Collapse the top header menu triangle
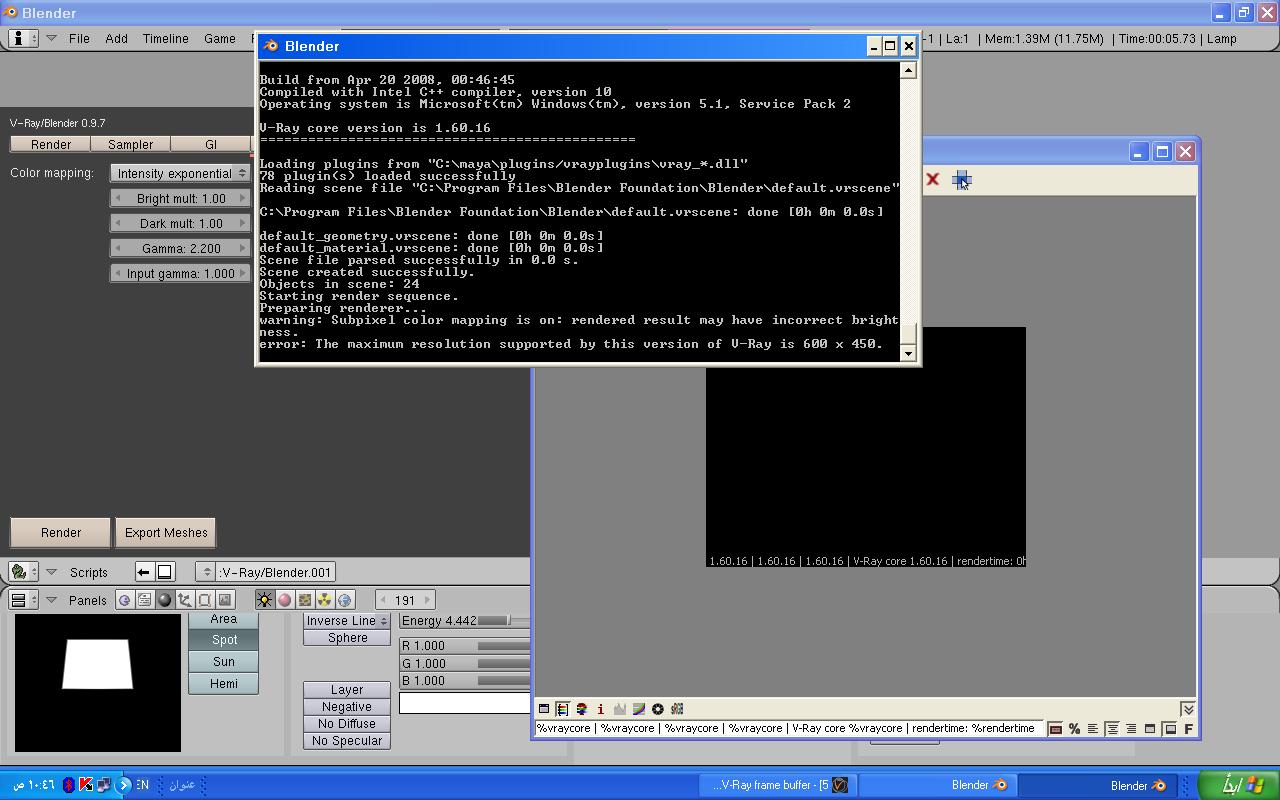The height and width of the screenshot is (800, 1280). pyautogui.click(x=51, y=38)
